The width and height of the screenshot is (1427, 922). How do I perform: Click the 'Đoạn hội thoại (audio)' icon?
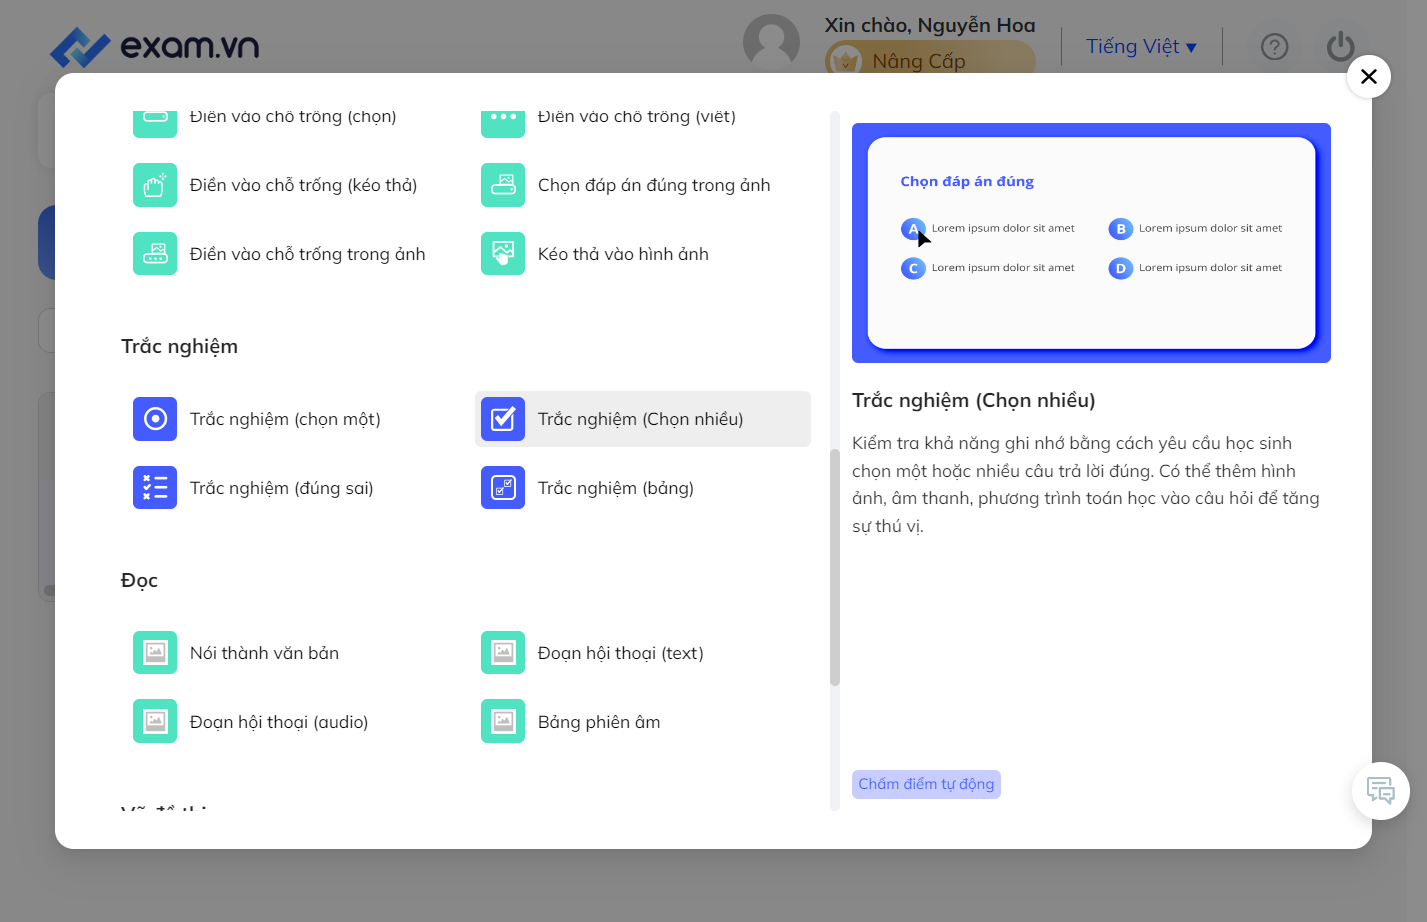155,722
